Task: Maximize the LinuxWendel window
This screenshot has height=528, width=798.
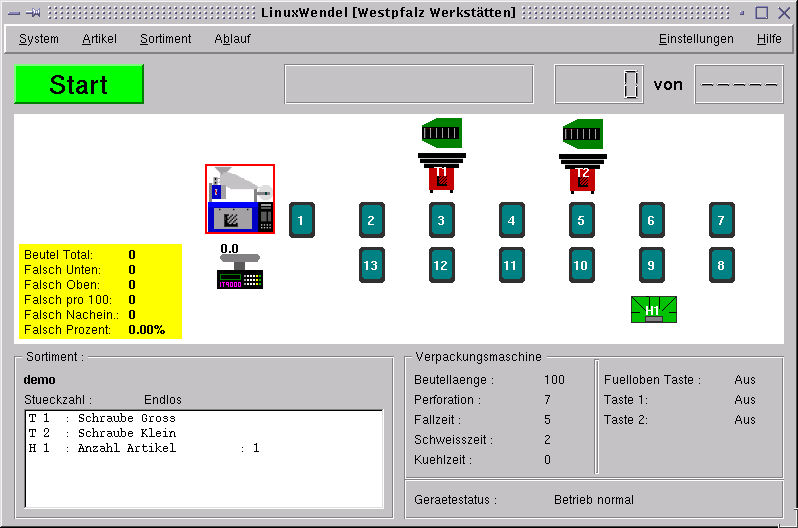Action: pyautogui.click(x=761, y=13)
